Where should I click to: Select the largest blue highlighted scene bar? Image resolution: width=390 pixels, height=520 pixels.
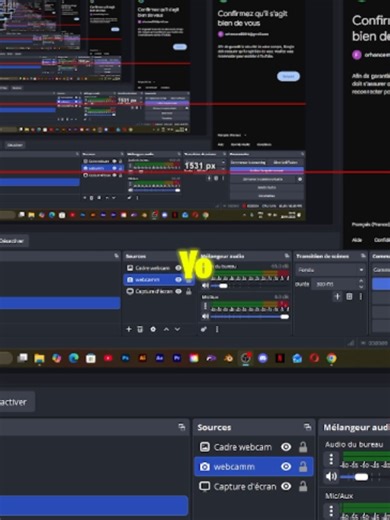click(x=93, y=506)
